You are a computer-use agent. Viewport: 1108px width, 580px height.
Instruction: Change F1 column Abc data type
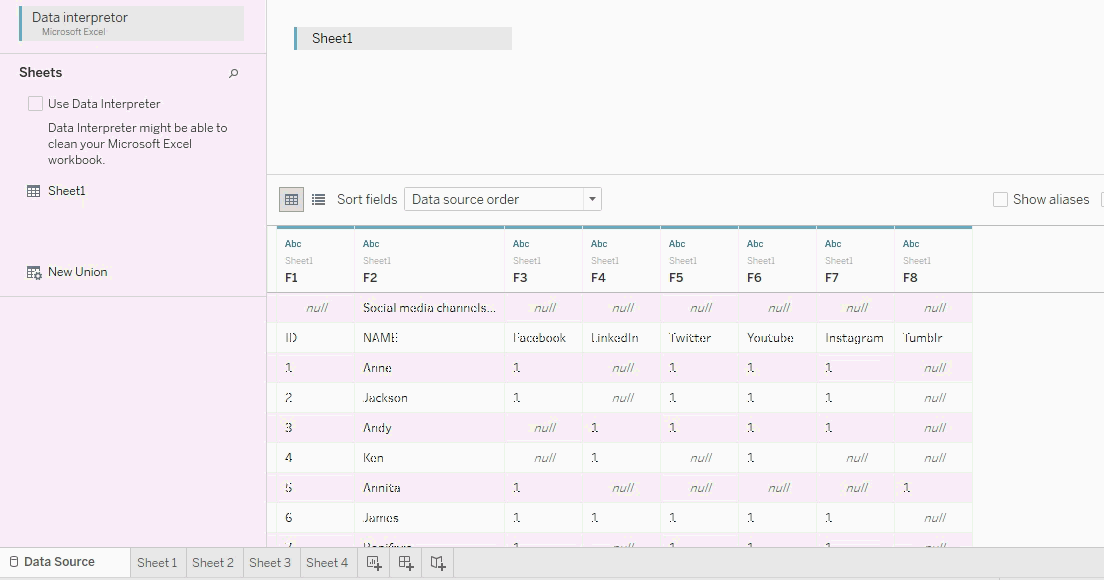point(293,244)
